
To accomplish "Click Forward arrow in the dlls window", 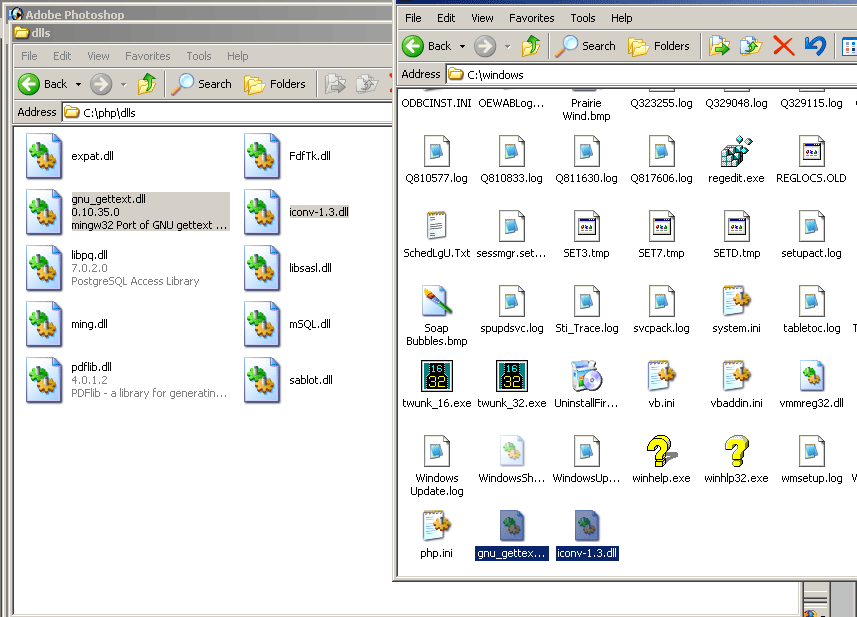I will click(101, 84).
